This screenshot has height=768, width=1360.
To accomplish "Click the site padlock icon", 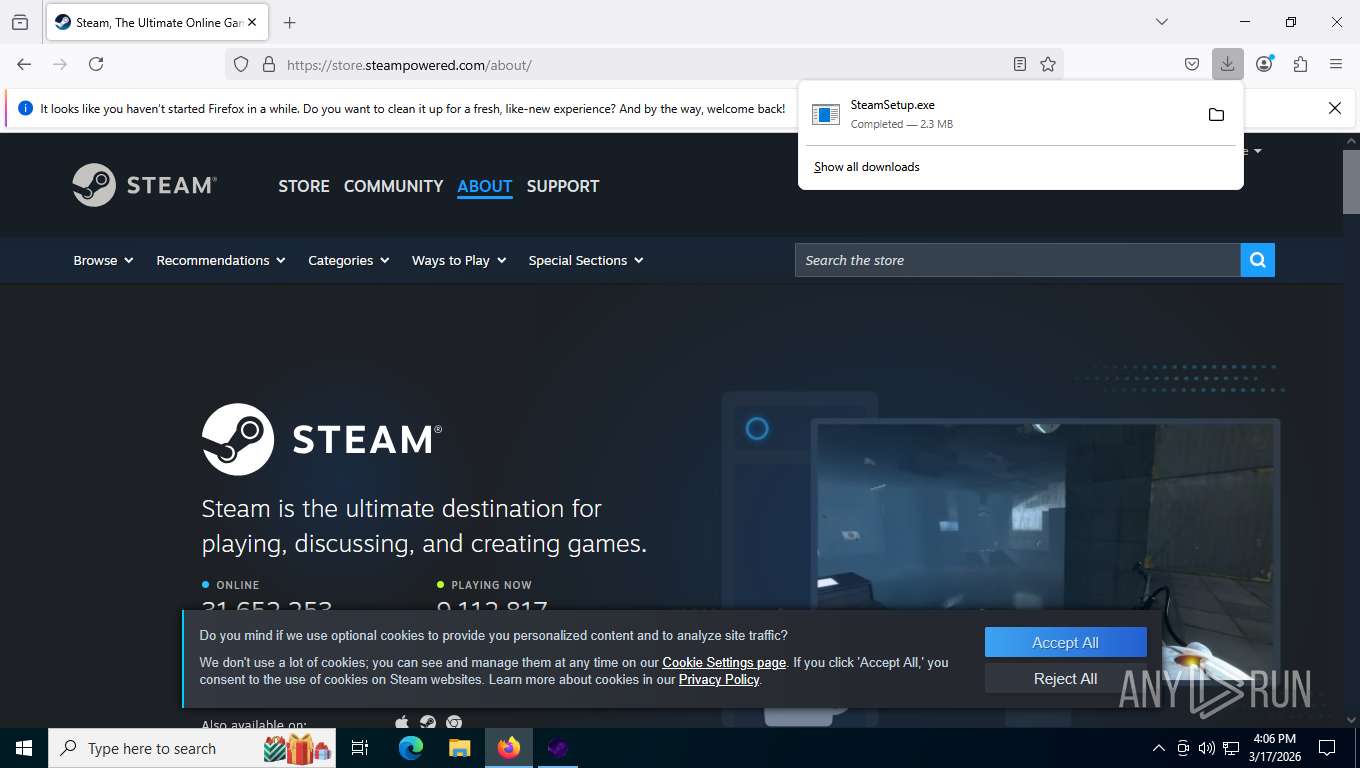I will [268, 64].
